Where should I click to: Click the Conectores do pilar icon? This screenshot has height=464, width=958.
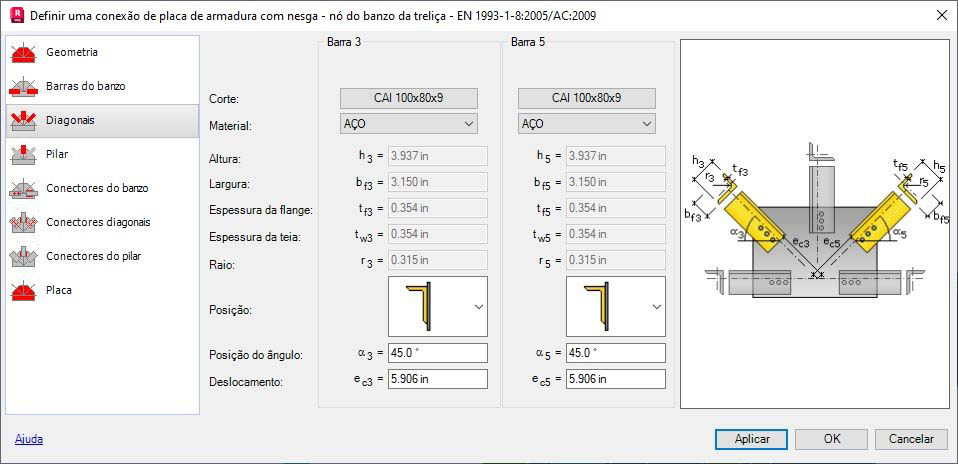click(24, 256)
